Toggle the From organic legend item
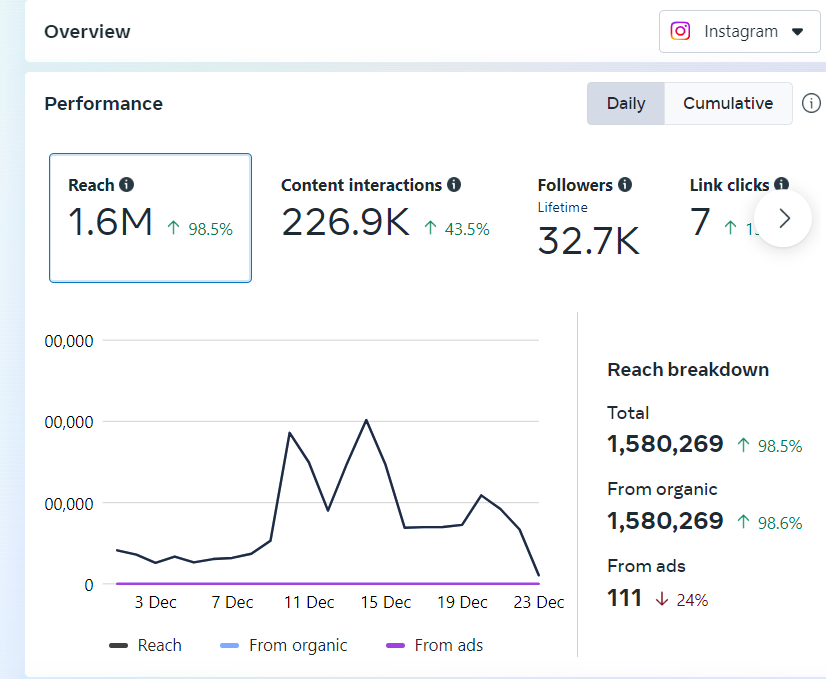The width and height of the screenshot is (826, 679). pos(284,645)
